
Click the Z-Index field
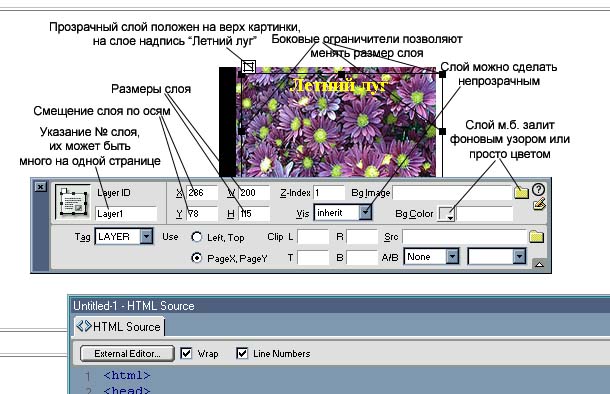pos(329,193)
